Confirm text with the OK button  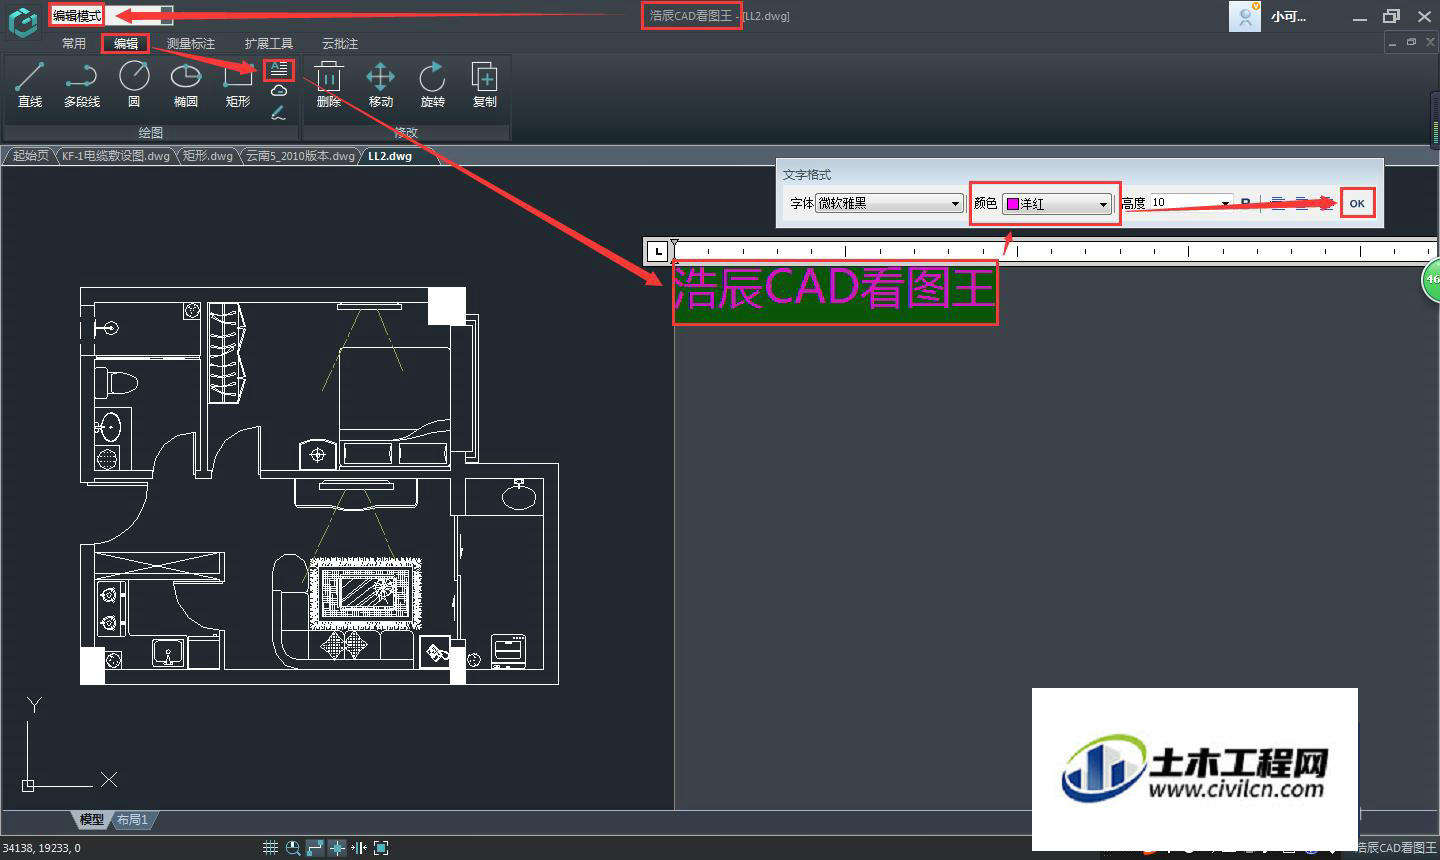click(1357, 203)
